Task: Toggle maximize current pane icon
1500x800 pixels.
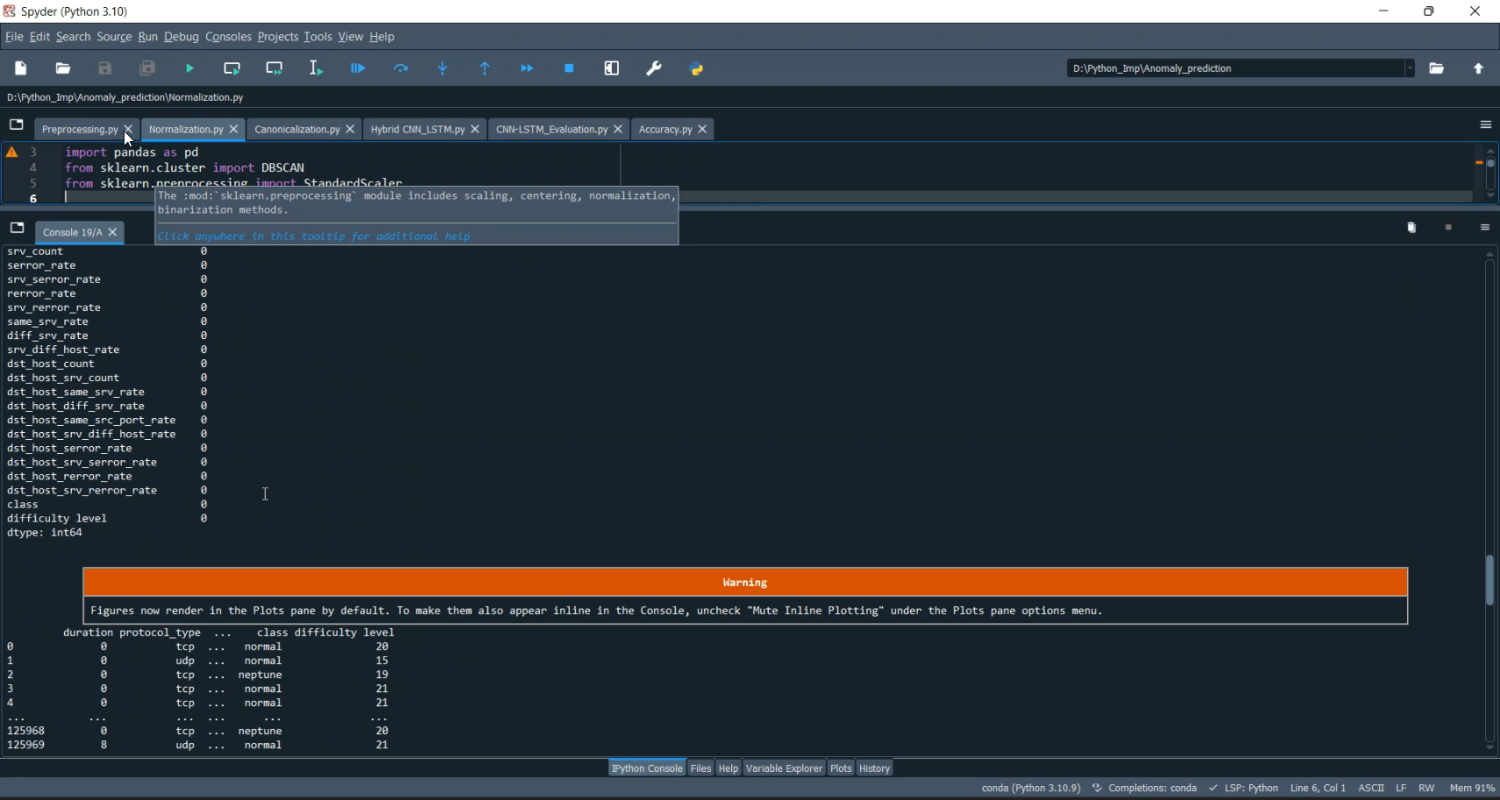Action: coord(612,69)
